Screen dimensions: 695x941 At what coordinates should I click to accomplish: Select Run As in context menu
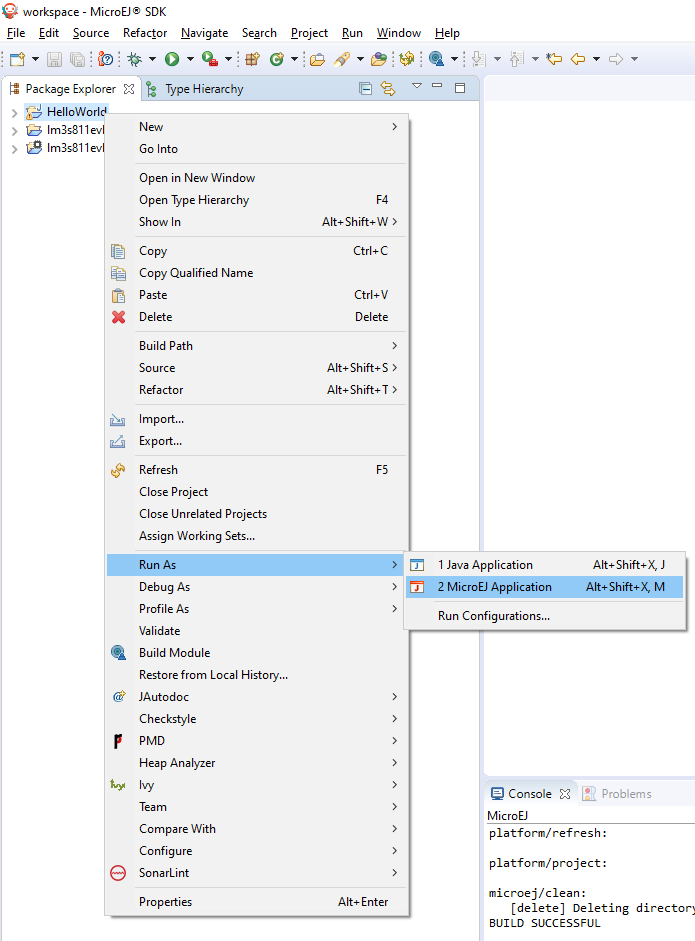[256, 565]
